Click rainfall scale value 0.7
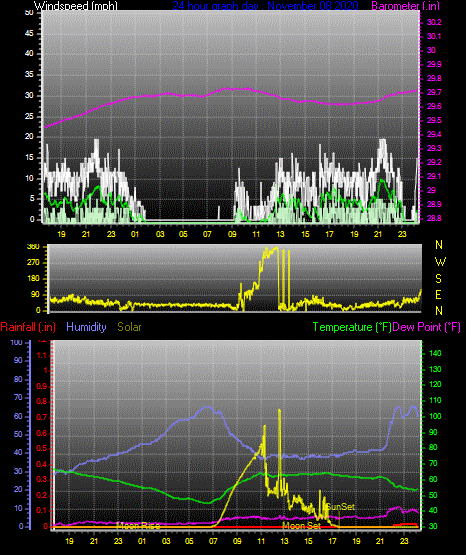The width and height of the screenshot is (466, 555). [x=42, y=417]
